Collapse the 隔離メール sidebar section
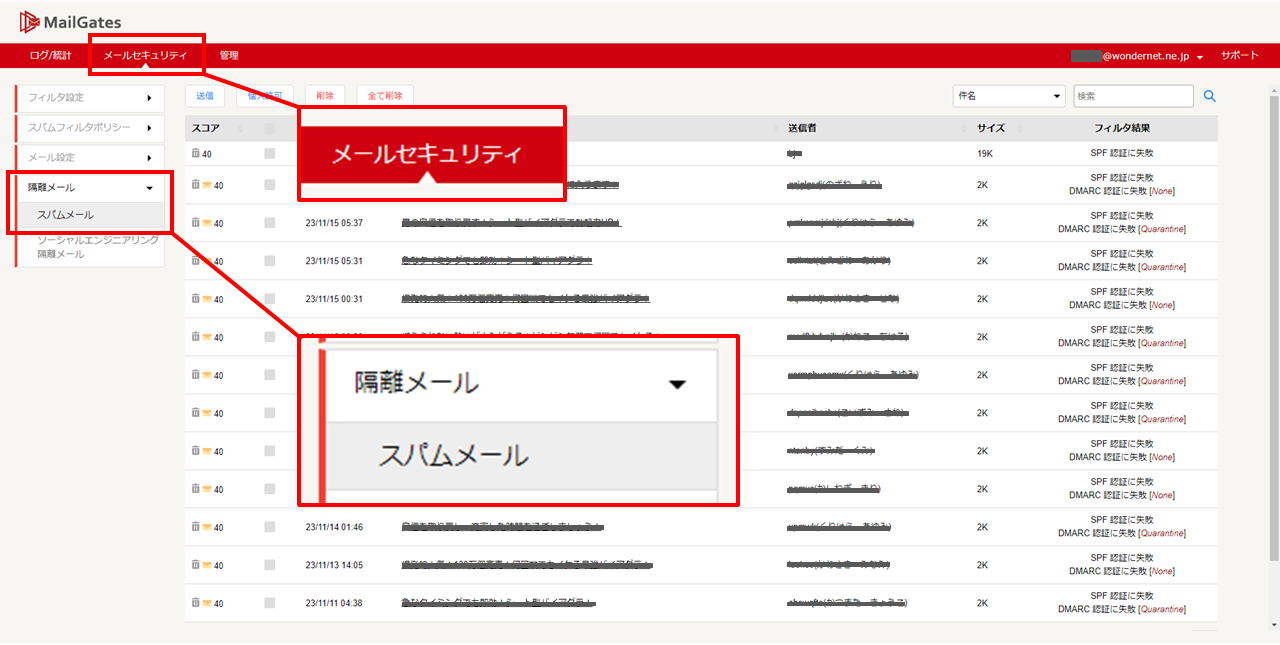Viewport: 1280px width, 645px height. click(x=90, y=188)
